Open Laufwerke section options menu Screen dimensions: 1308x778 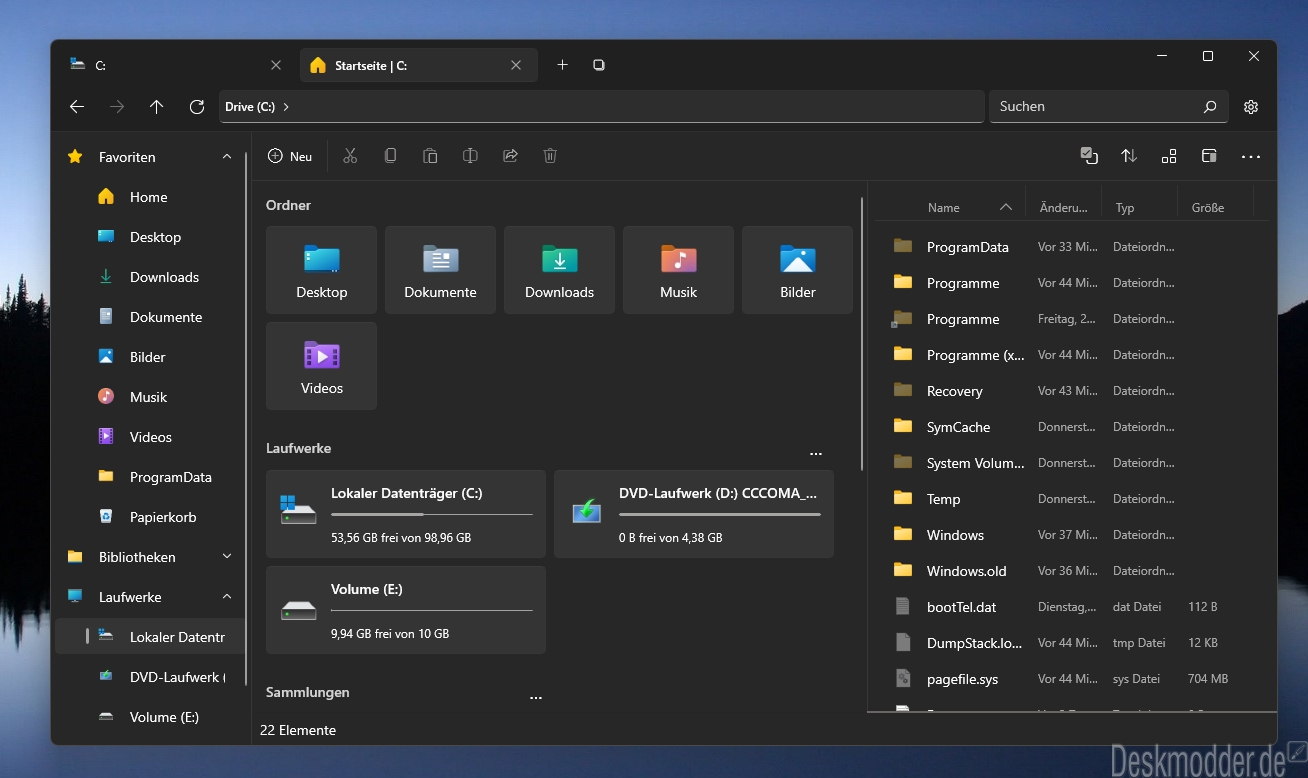pos(816,453)
